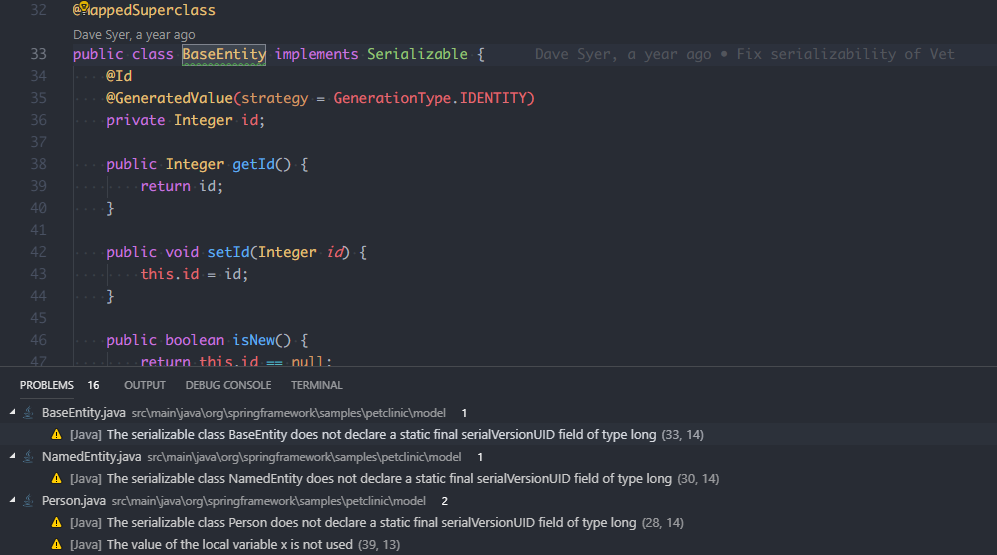Click 'this.id = id;' statement
Viewport: 997px width, 555px height.
point(195,274)
